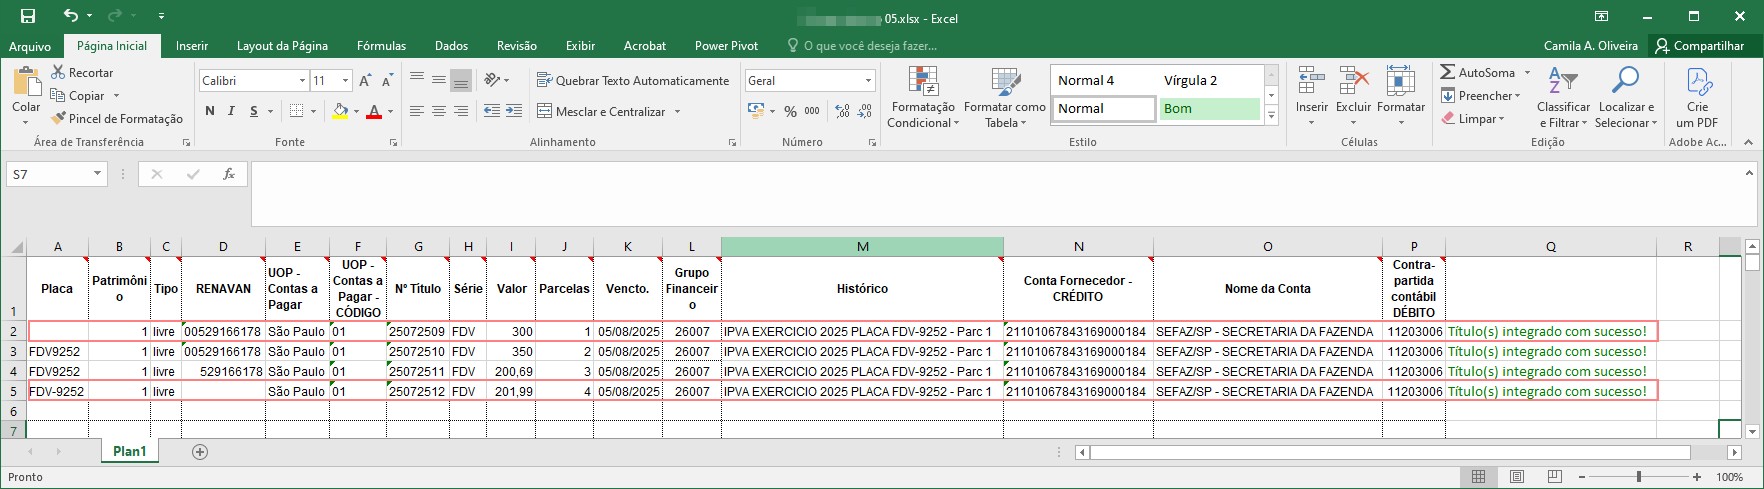Open the Borders icon in the Fonte group
The width and height of the screenshot is (1764, 489).
click(x=297, y=111)
